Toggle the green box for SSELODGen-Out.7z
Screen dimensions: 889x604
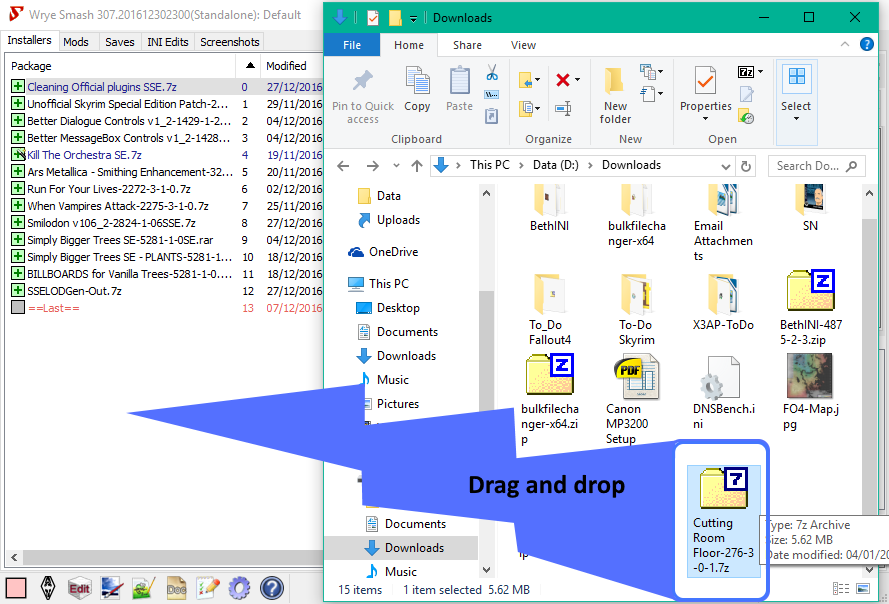[x=17, y=291]
